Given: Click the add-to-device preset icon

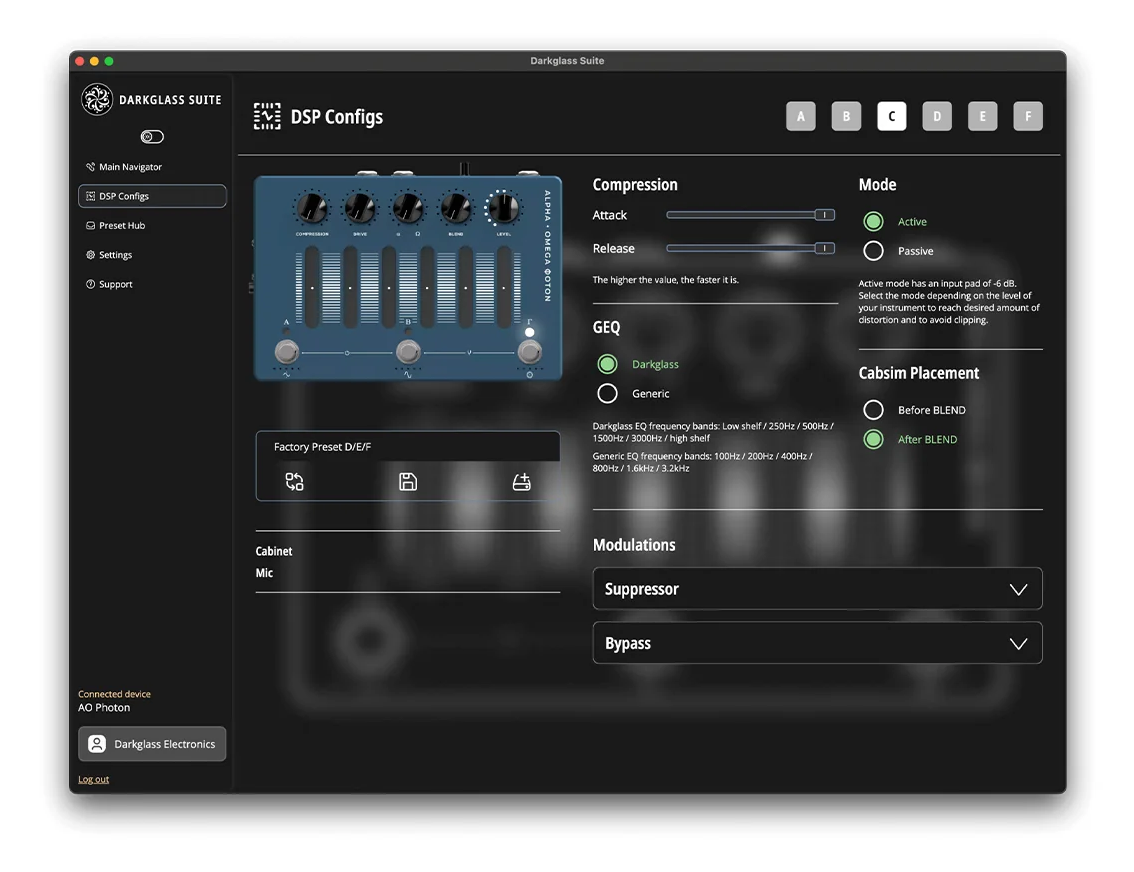Looking at the screenshot, I should (x=521, y=482).
